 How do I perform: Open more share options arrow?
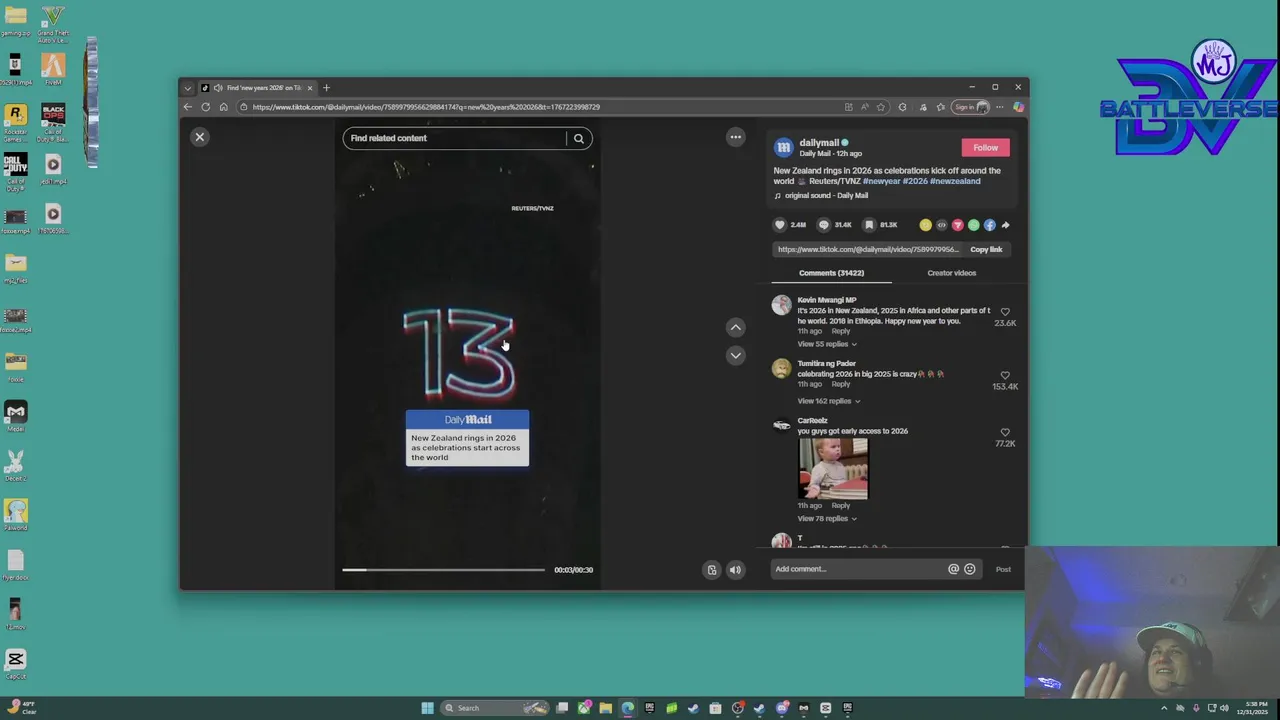click(x=1005, y=225)
